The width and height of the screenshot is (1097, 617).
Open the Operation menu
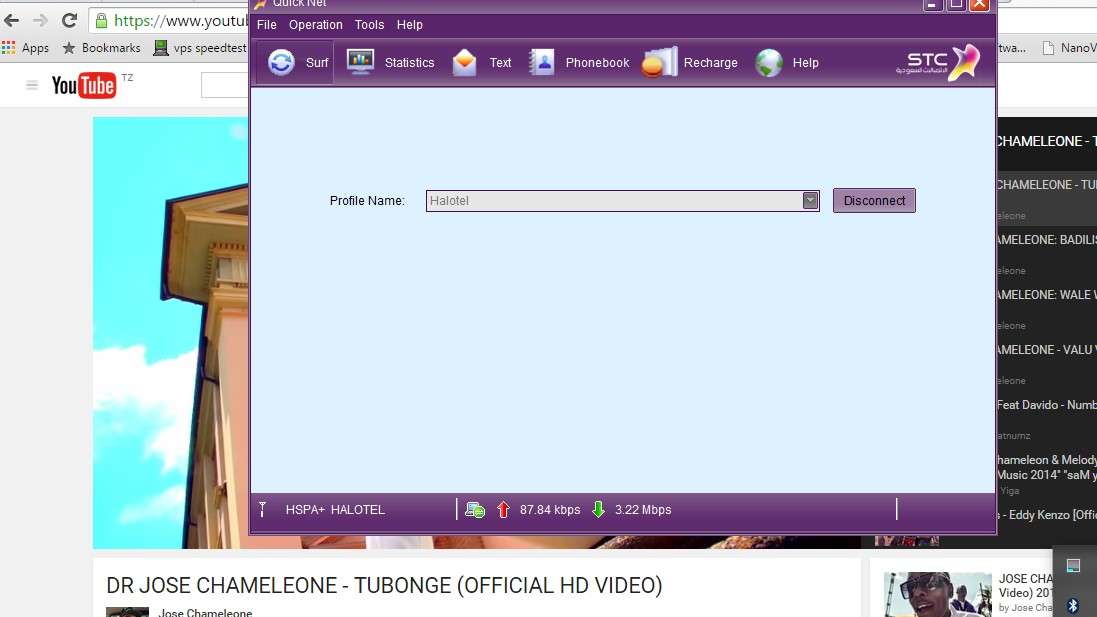pyautogui.click(x=316, y=24)
